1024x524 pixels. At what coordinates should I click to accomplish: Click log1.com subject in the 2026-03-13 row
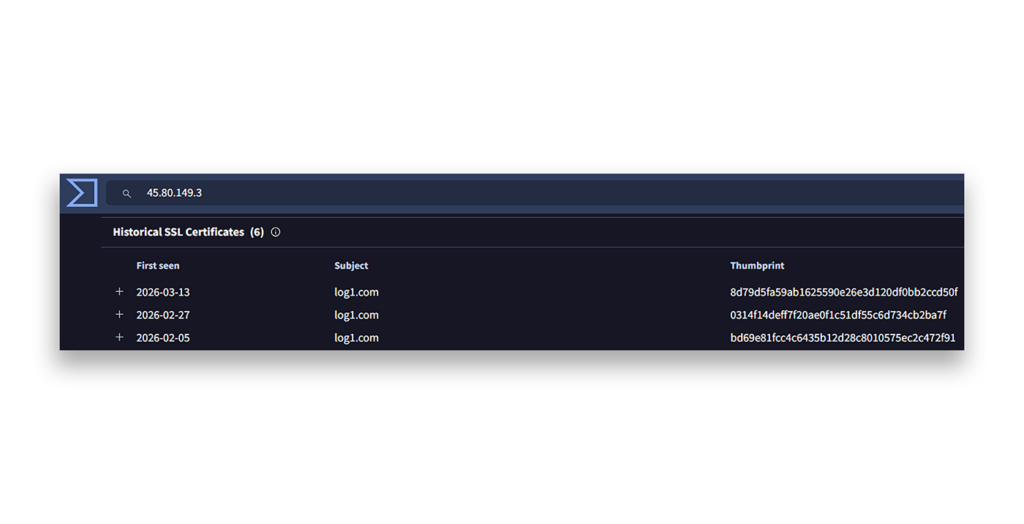357,293
